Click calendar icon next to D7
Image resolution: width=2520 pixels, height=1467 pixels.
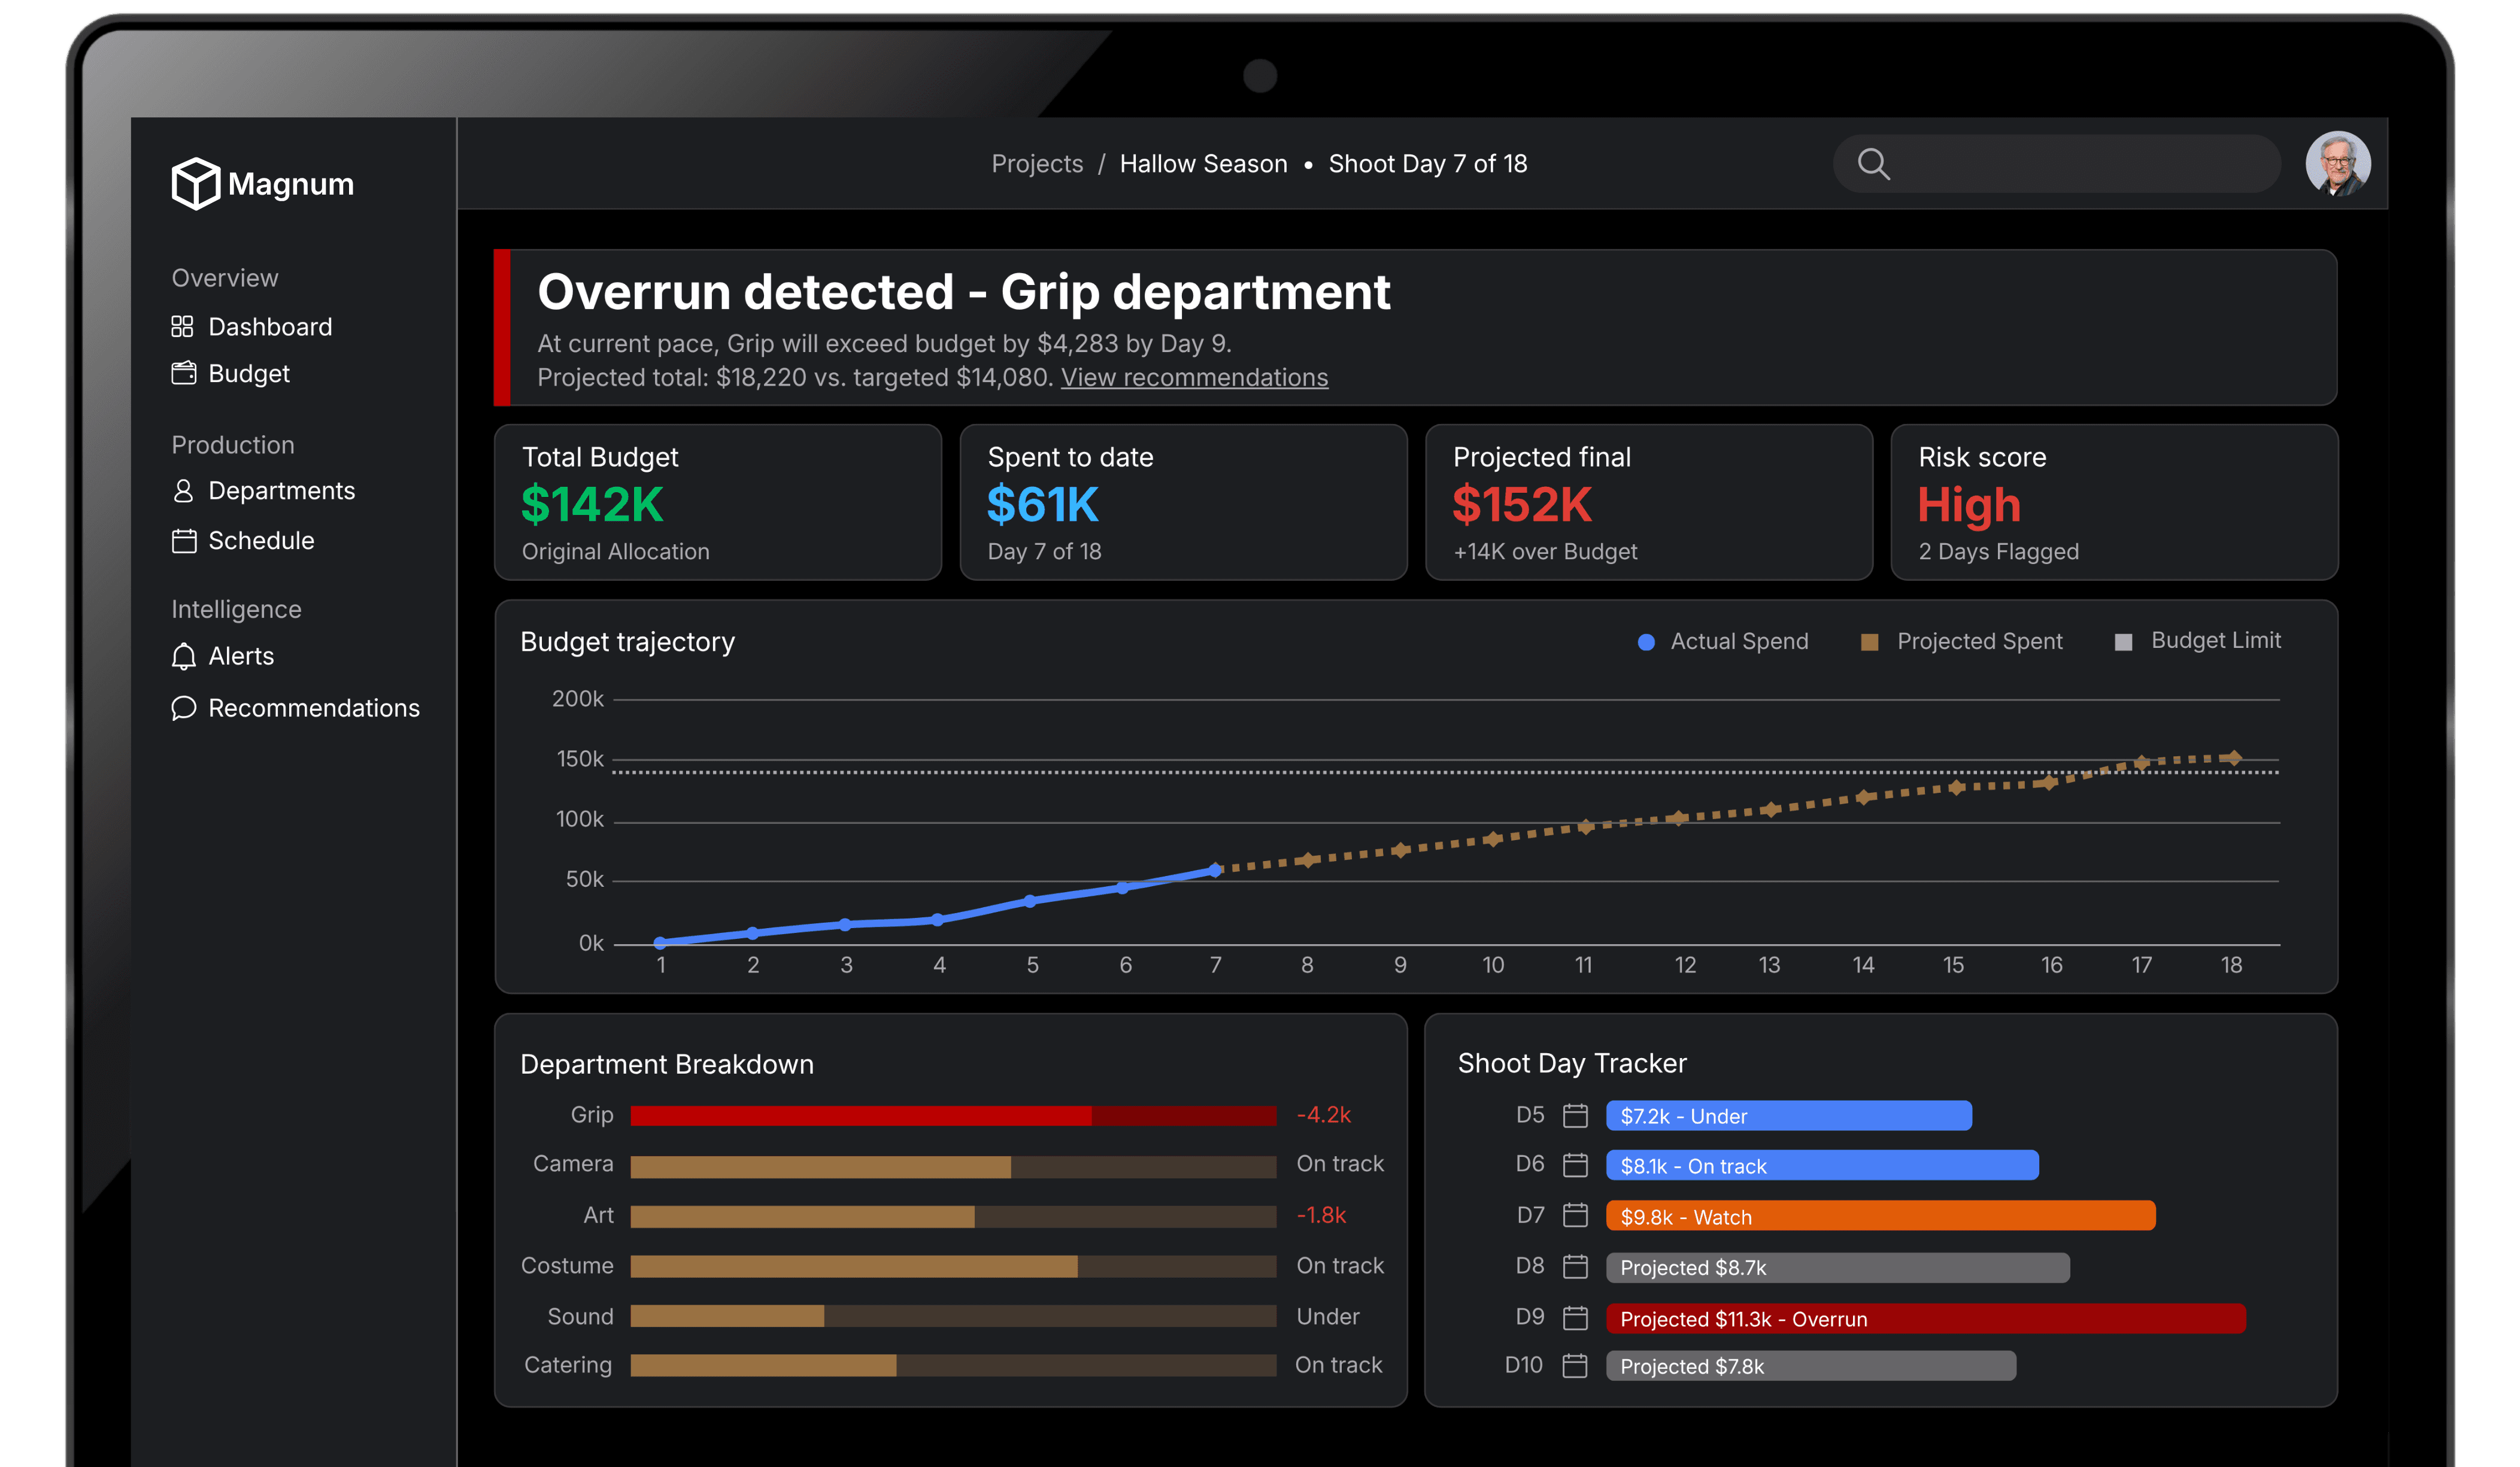click(x=1575, y=1215)
